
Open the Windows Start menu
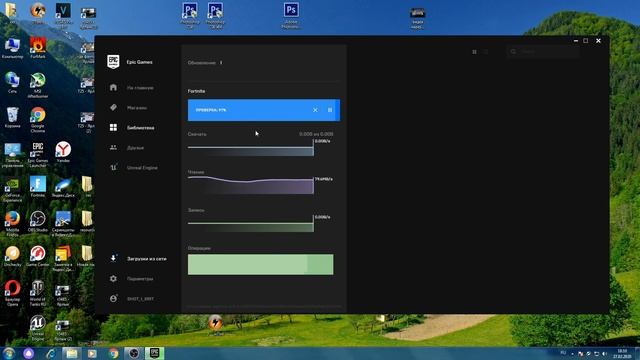pos(8,353)
